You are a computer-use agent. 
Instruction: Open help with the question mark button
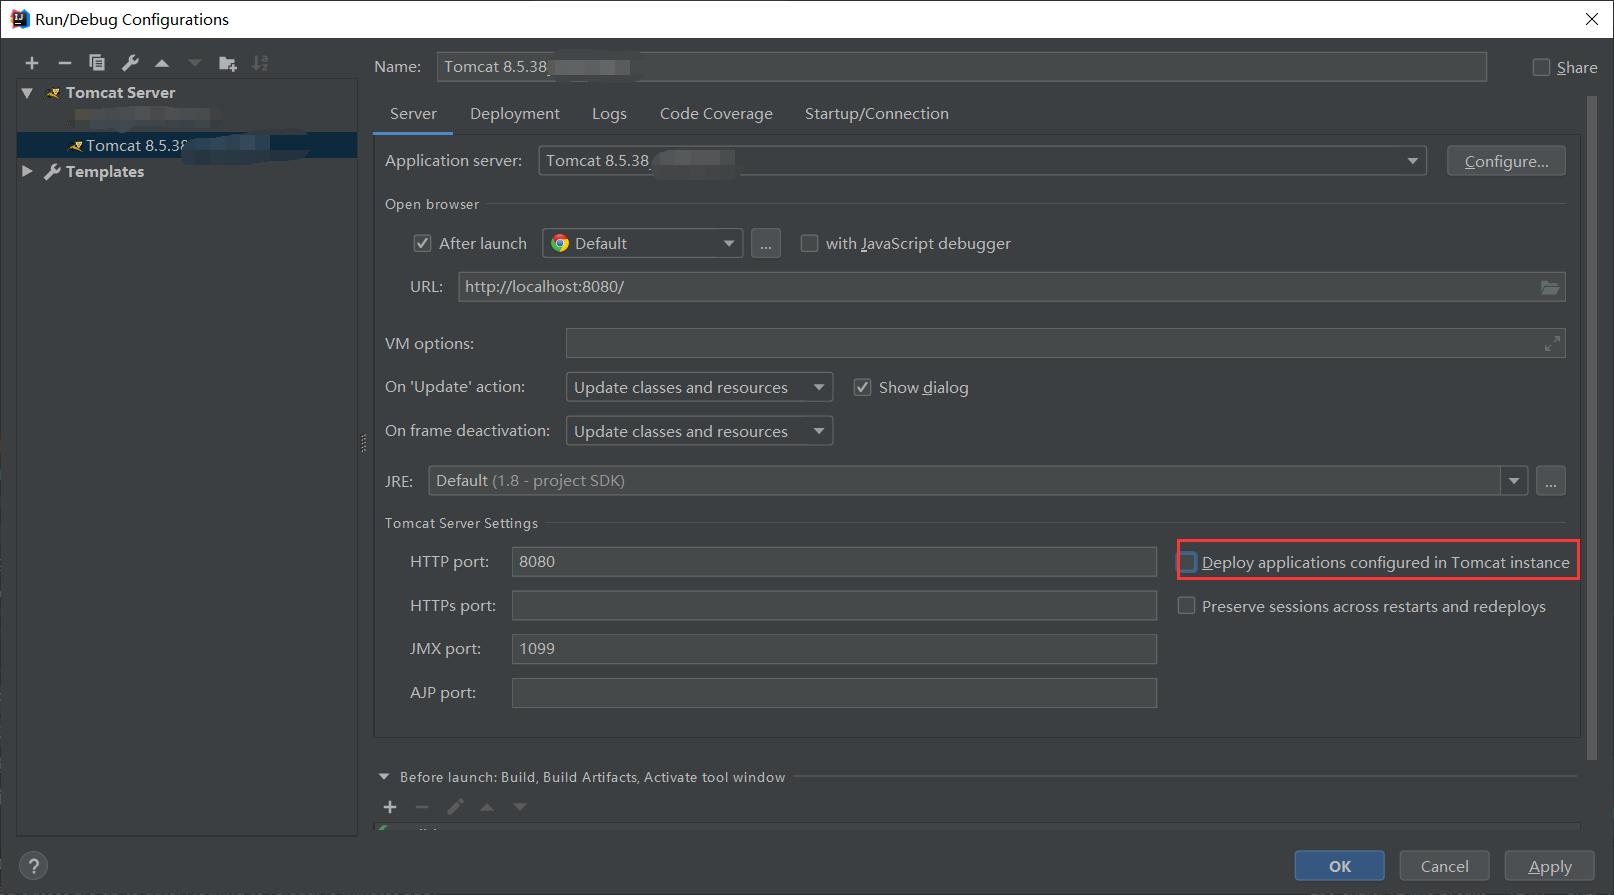[33, 866]
